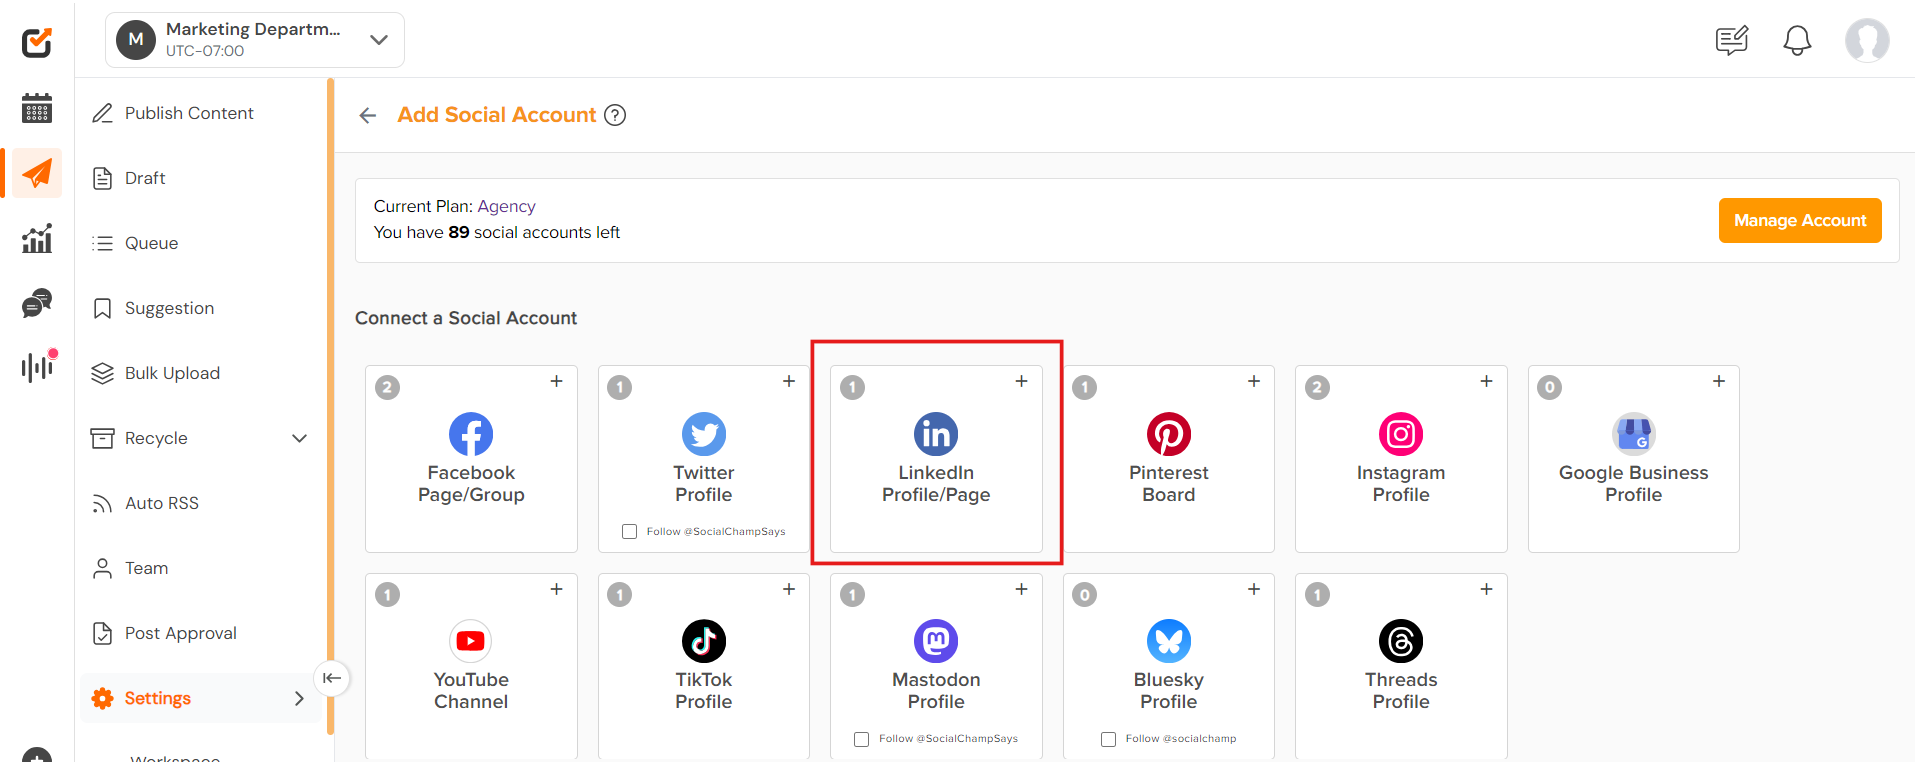Screen dimensions: 1915x762
Task: Click the Mastodon logo icon
Action: pos(936,641)
